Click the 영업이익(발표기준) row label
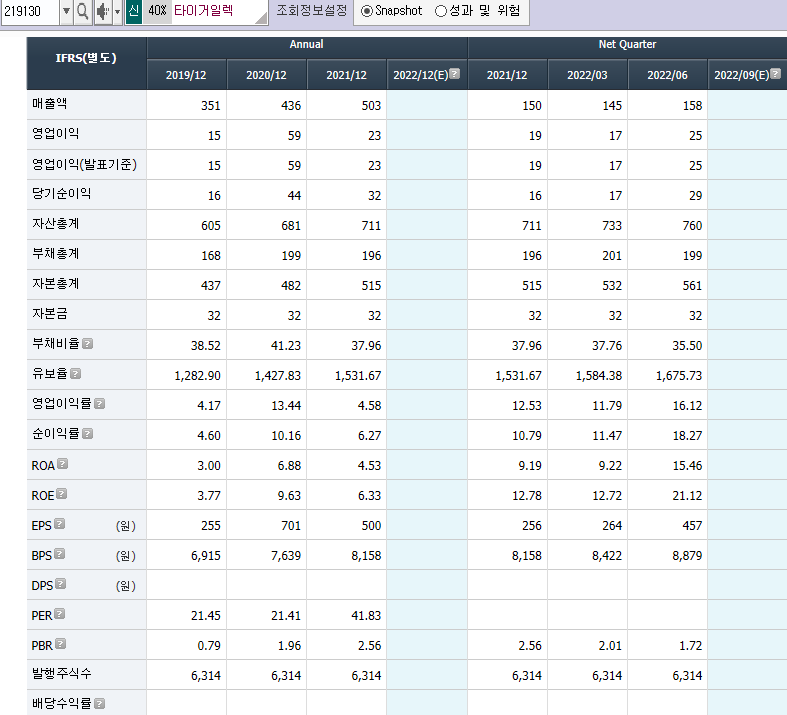This screenshot has width=787, height=715. tap(84, 164)
